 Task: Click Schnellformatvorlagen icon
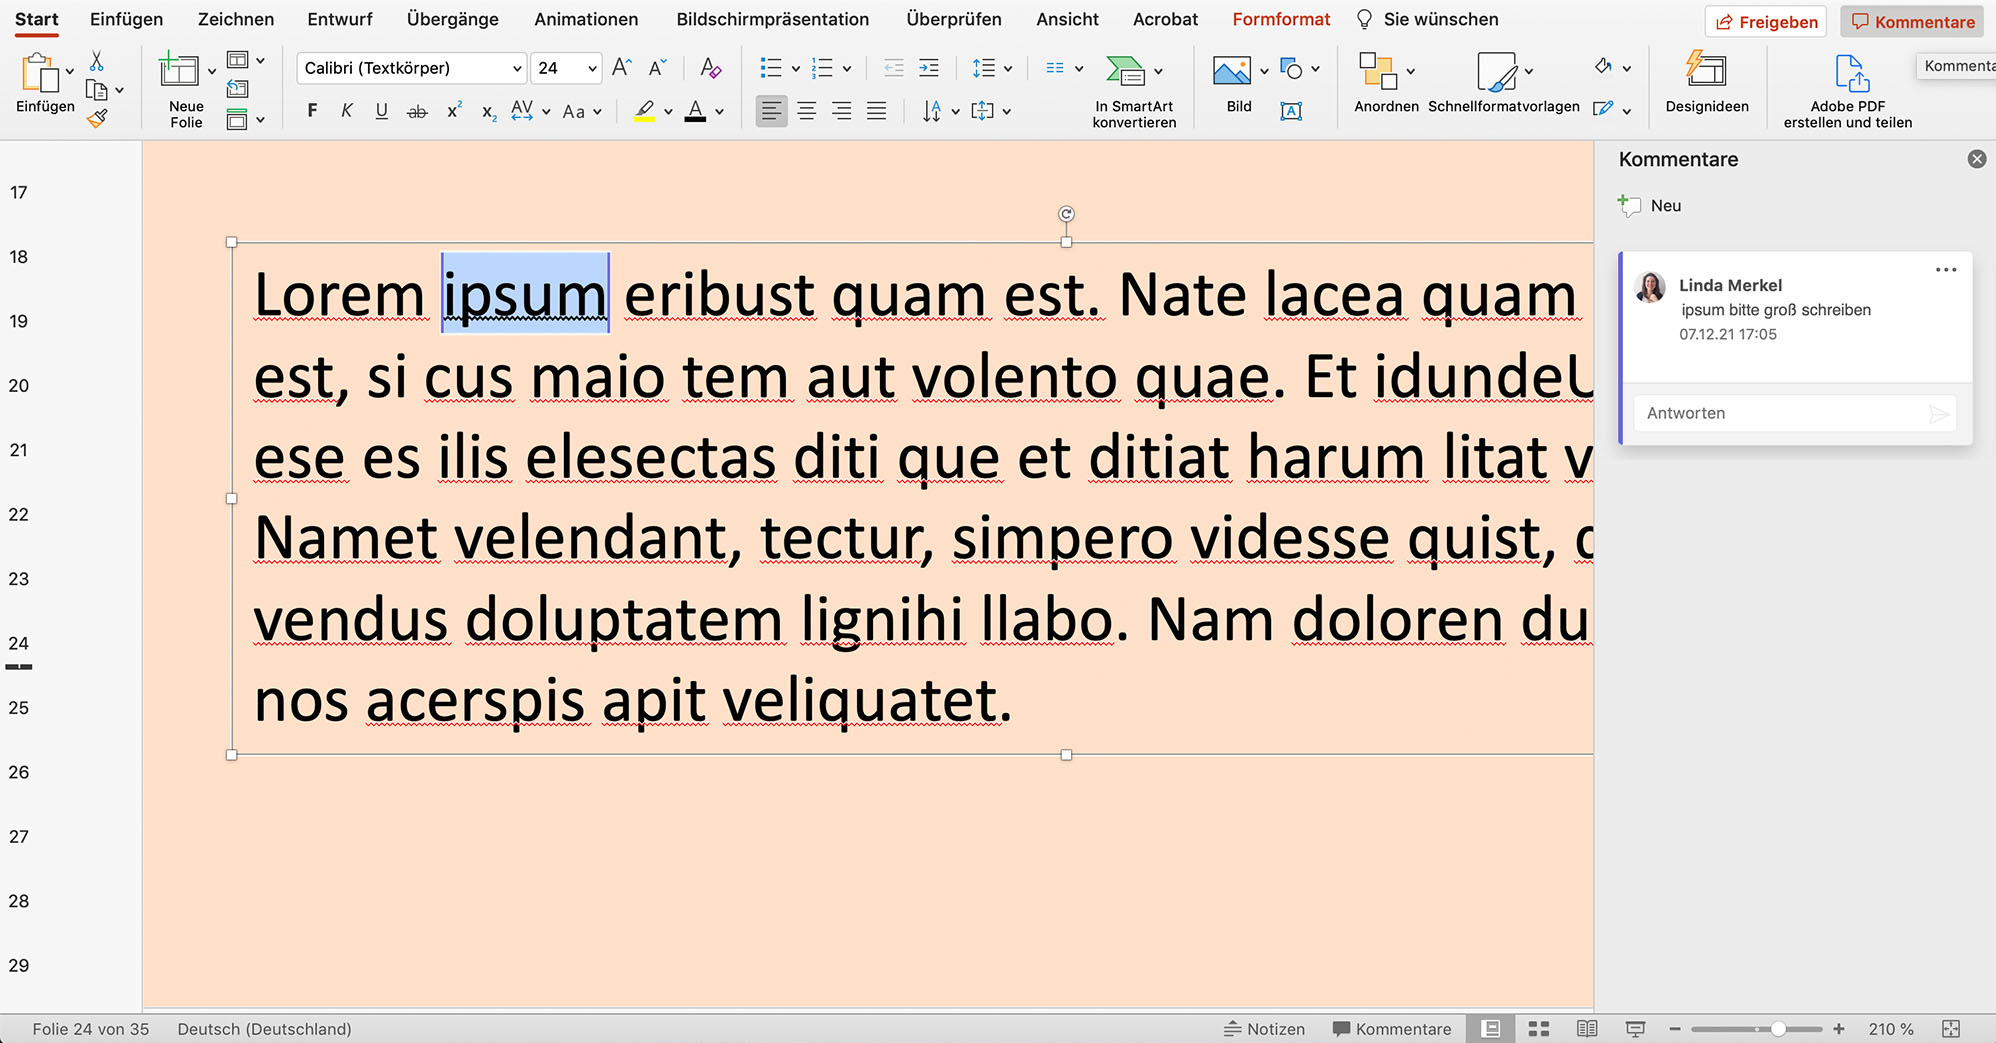(x=1496, y=71)
